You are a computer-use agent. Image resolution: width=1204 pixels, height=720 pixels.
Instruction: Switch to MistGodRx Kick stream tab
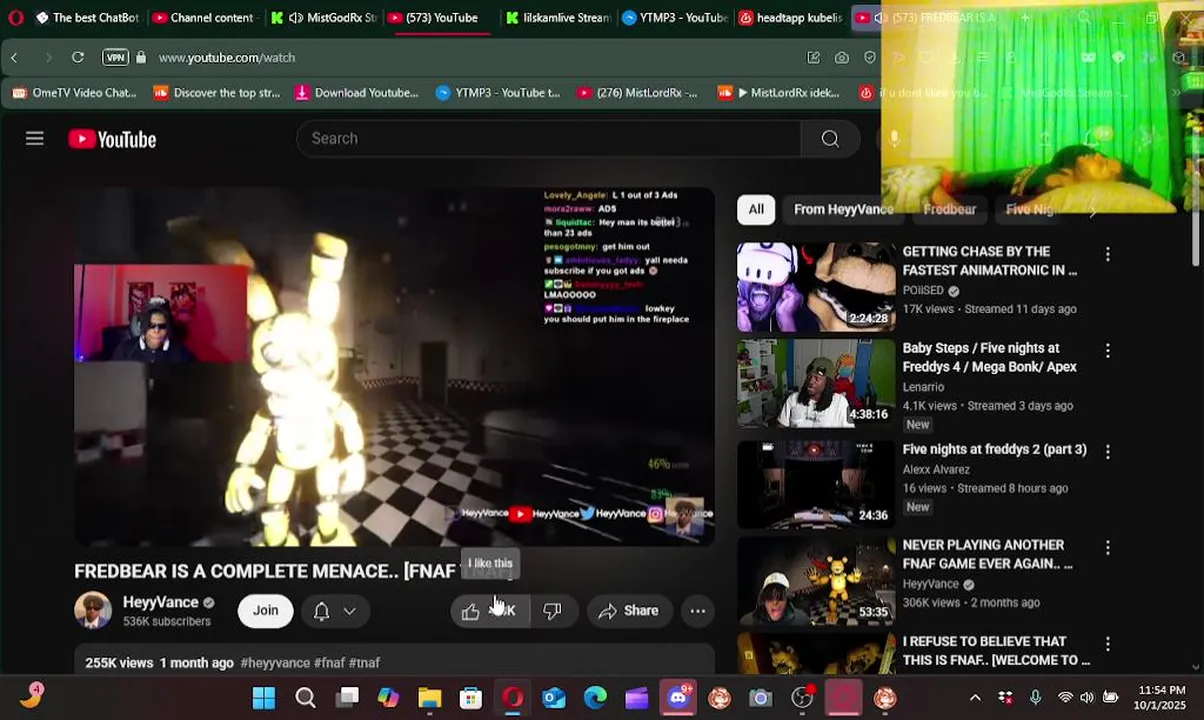[325, 18]
